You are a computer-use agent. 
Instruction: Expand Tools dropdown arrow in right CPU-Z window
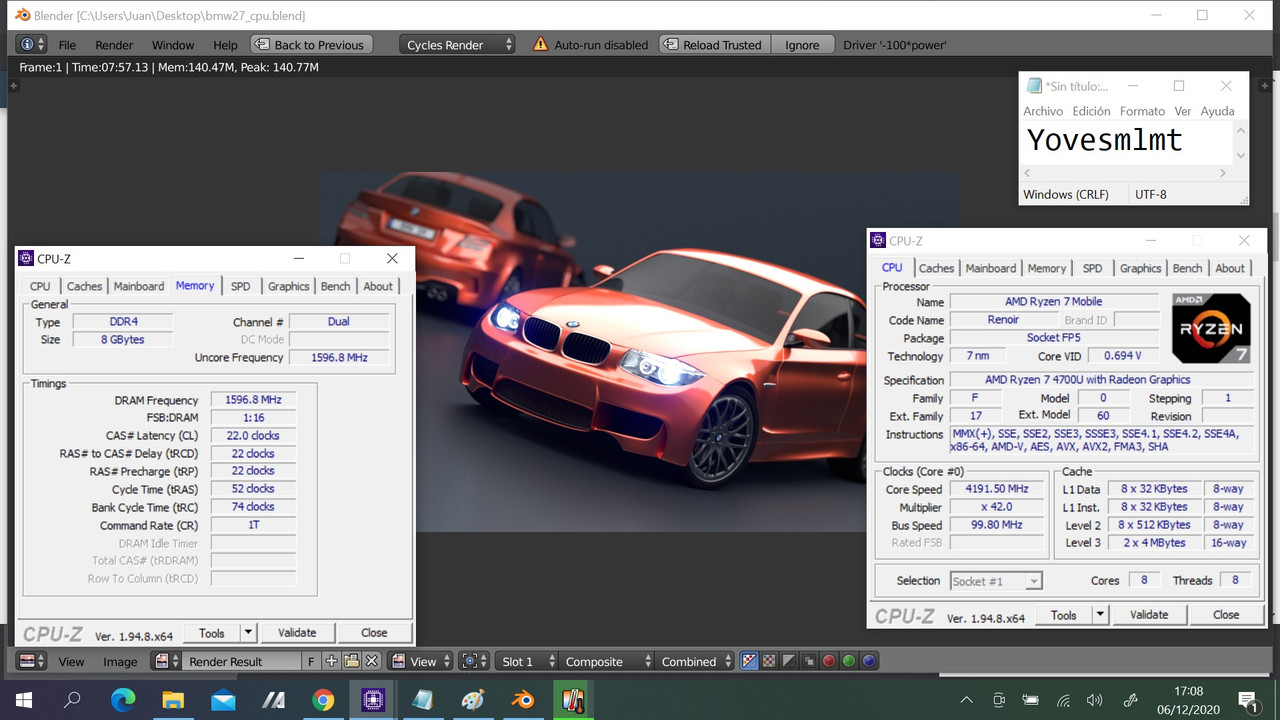pos(1101,615)
